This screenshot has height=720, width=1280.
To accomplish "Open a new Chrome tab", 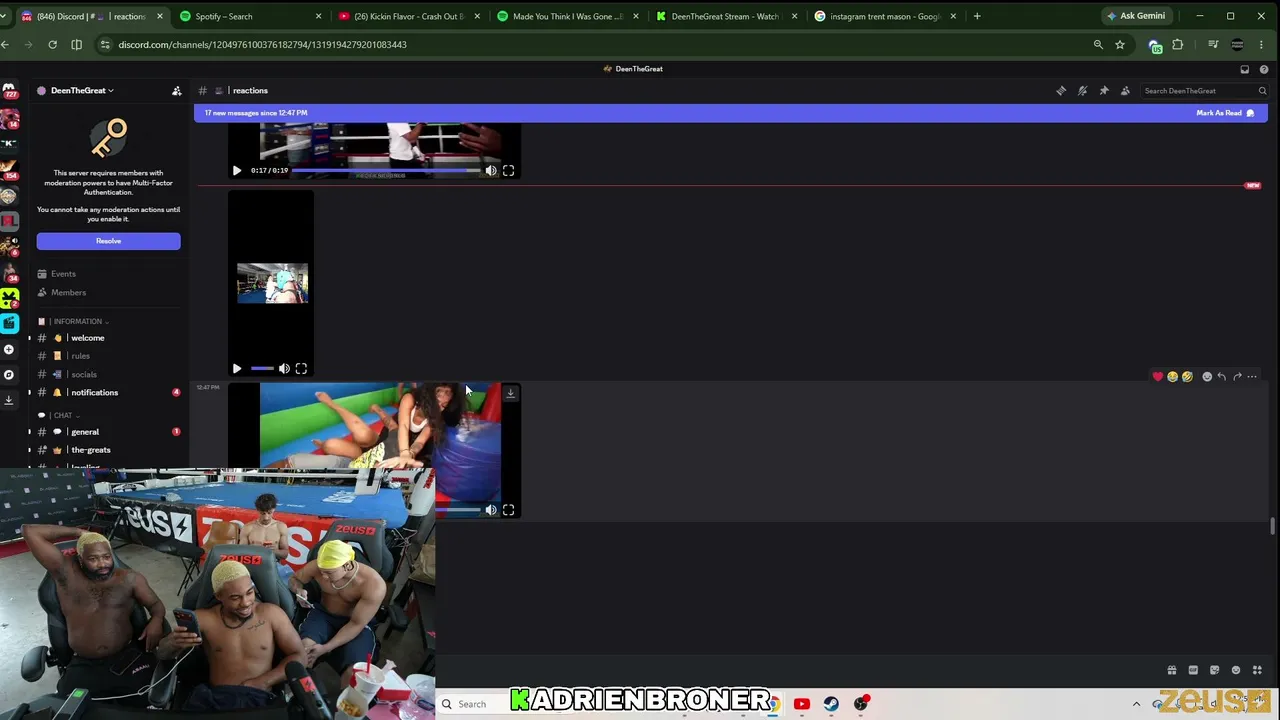I will click(977, 16).
